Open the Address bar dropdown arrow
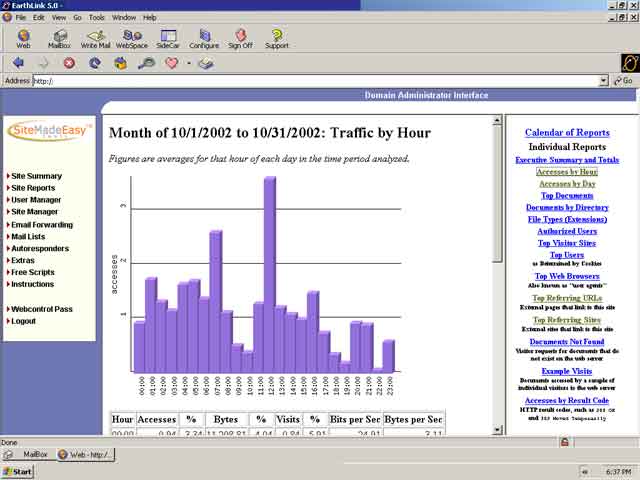 (603, 81)
